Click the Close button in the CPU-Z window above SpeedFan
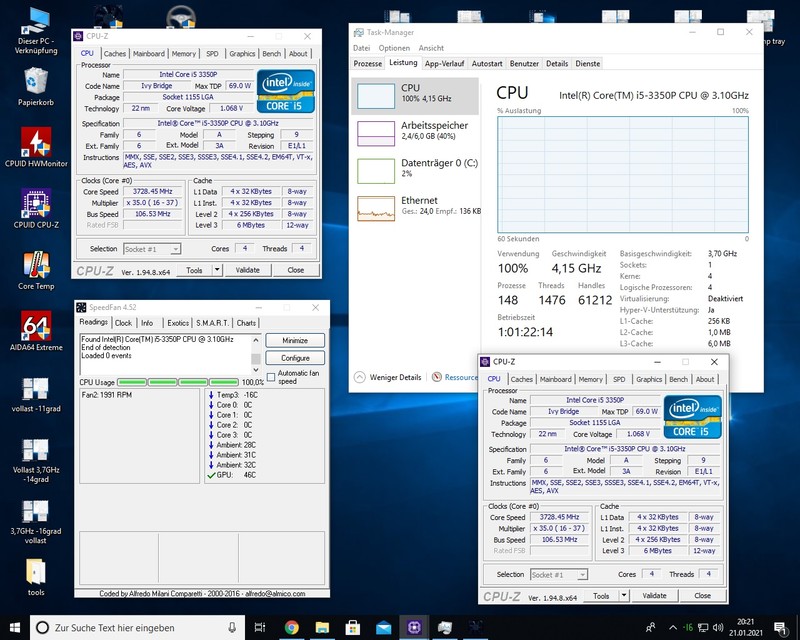Screen dimensions: 800x640 click(296, 270)
